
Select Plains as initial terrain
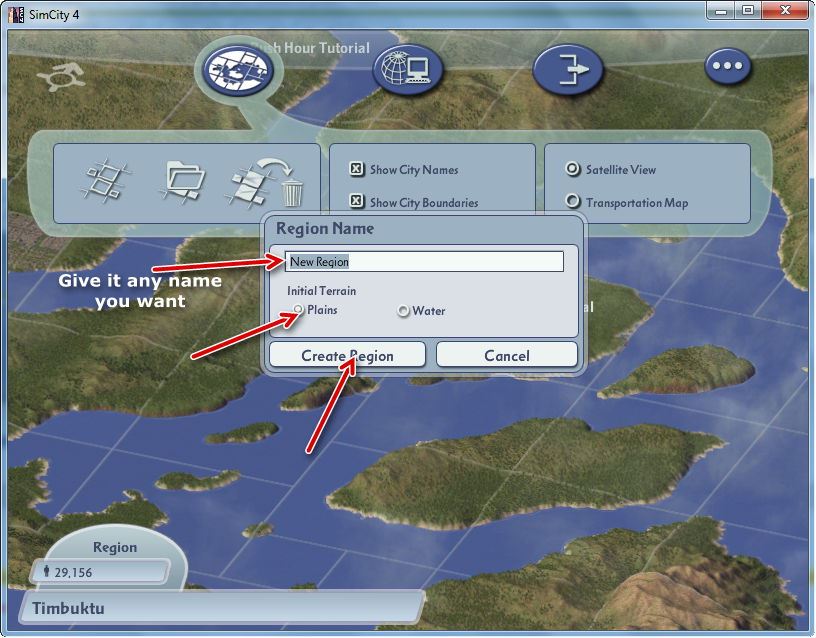[x=298, y=310]
